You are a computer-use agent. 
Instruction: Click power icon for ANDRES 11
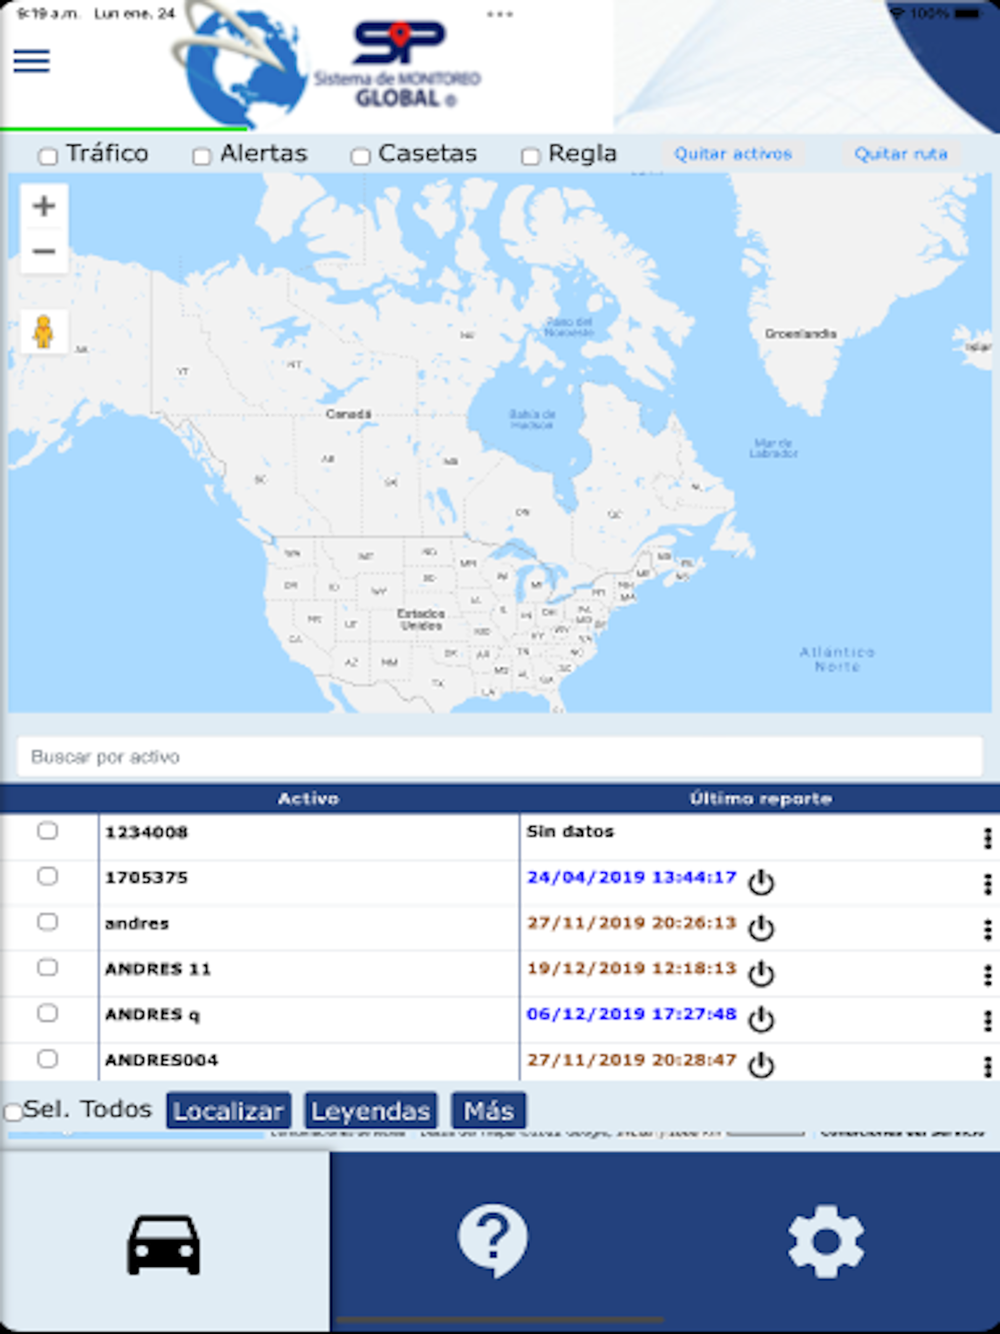(761, 973)
